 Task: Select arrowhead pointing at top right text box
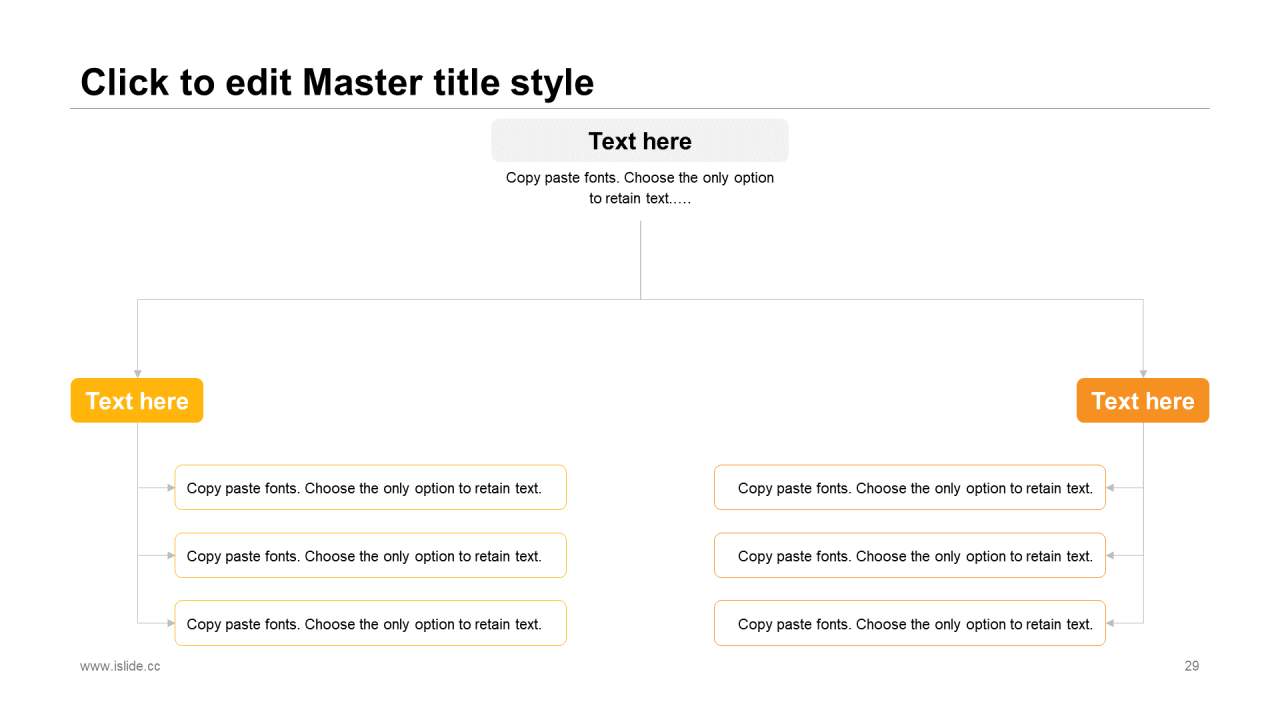[x=1110, y=488]
